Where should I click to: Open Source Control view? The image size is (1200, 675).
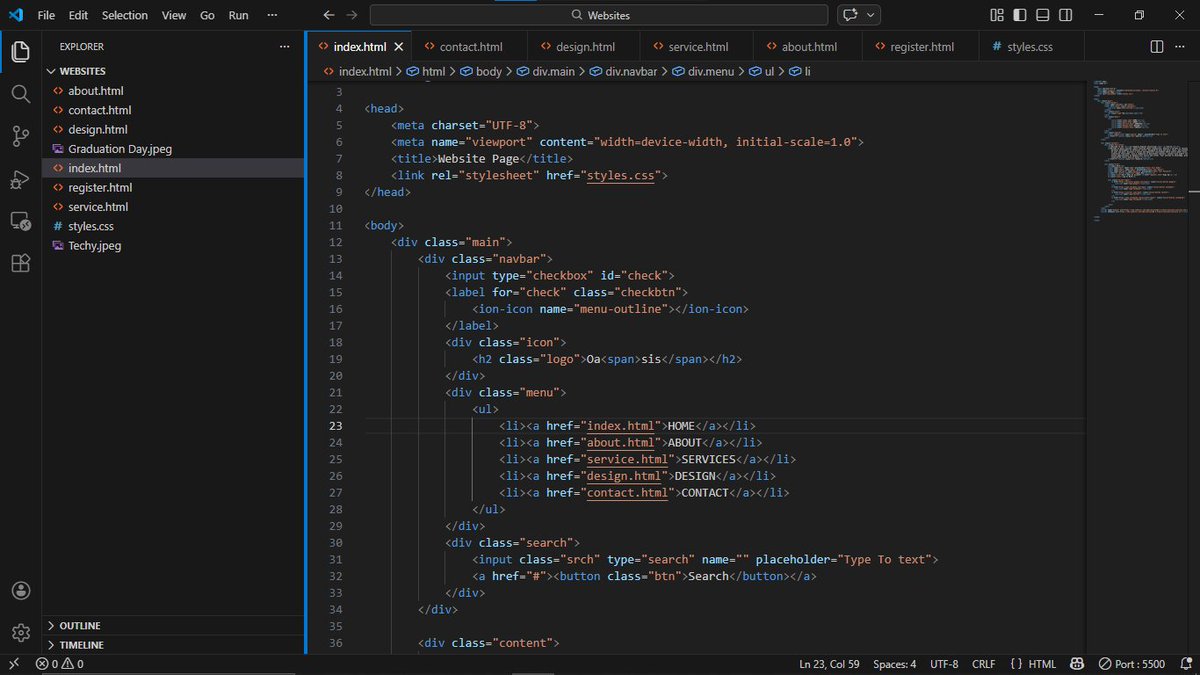click(x=20, y=137)
